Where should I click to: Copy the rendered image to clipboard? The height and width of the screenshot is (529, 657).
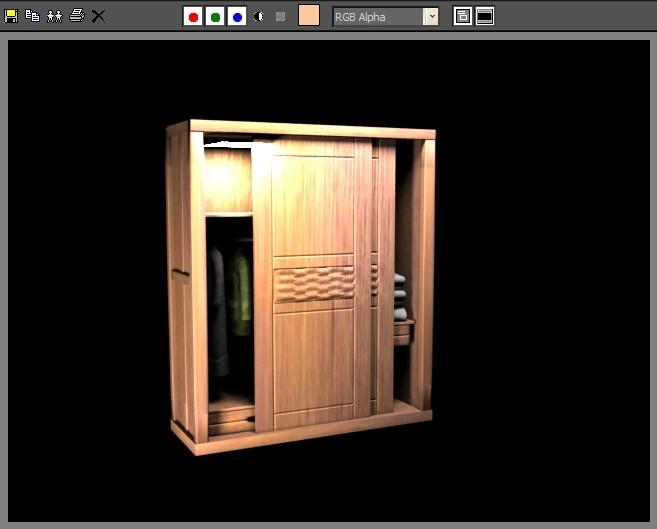click(32, 16)
